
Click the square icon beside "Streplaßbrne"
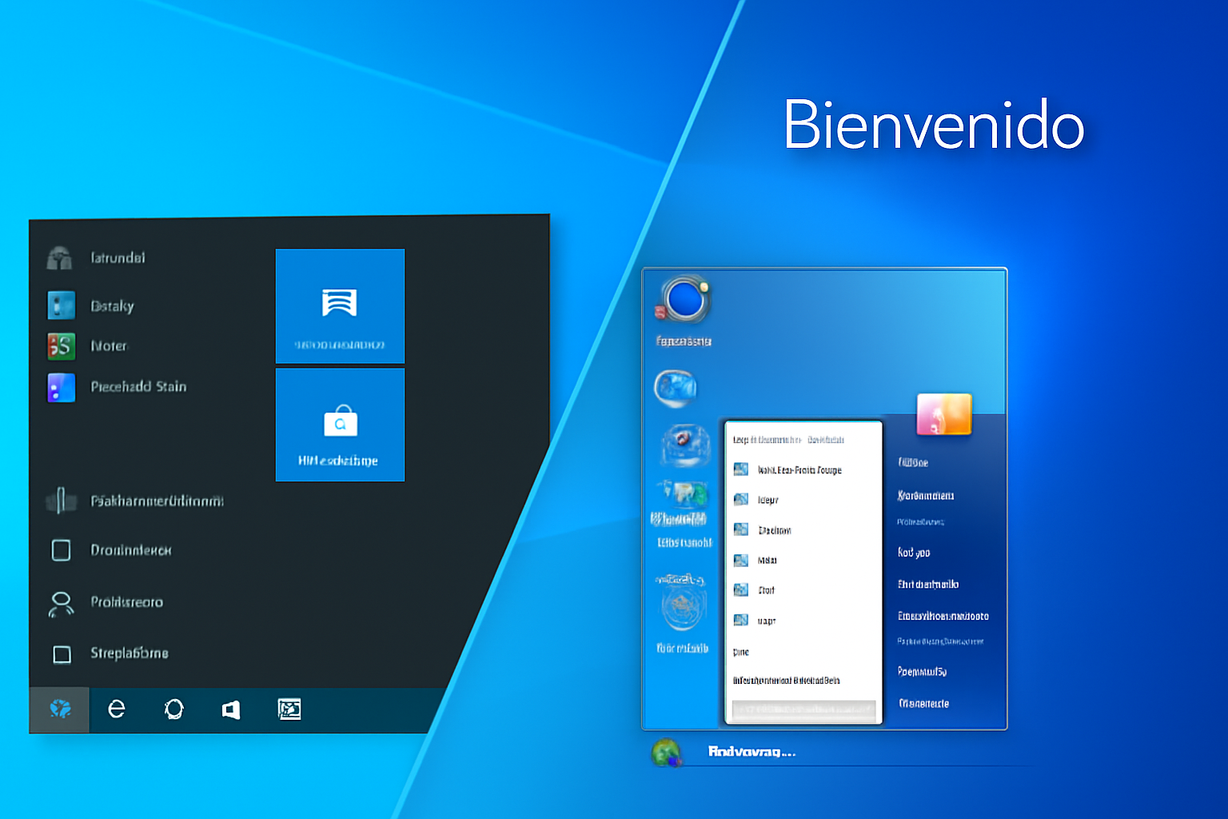61,654
